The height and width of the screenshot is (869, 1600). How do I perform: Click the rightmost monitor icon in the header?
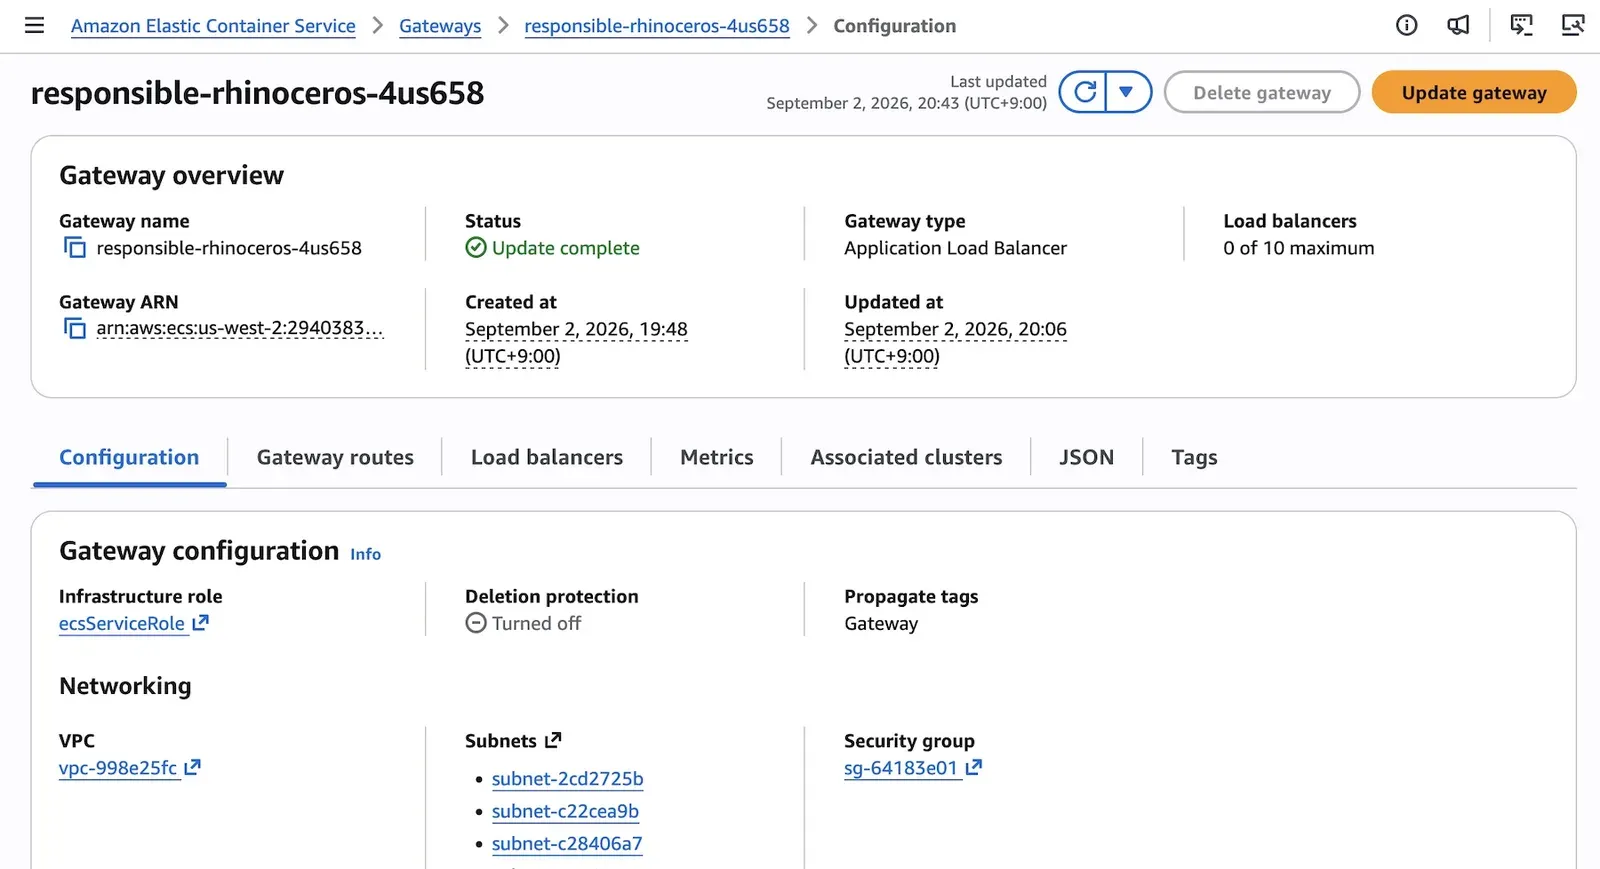tap(1573, 25)
